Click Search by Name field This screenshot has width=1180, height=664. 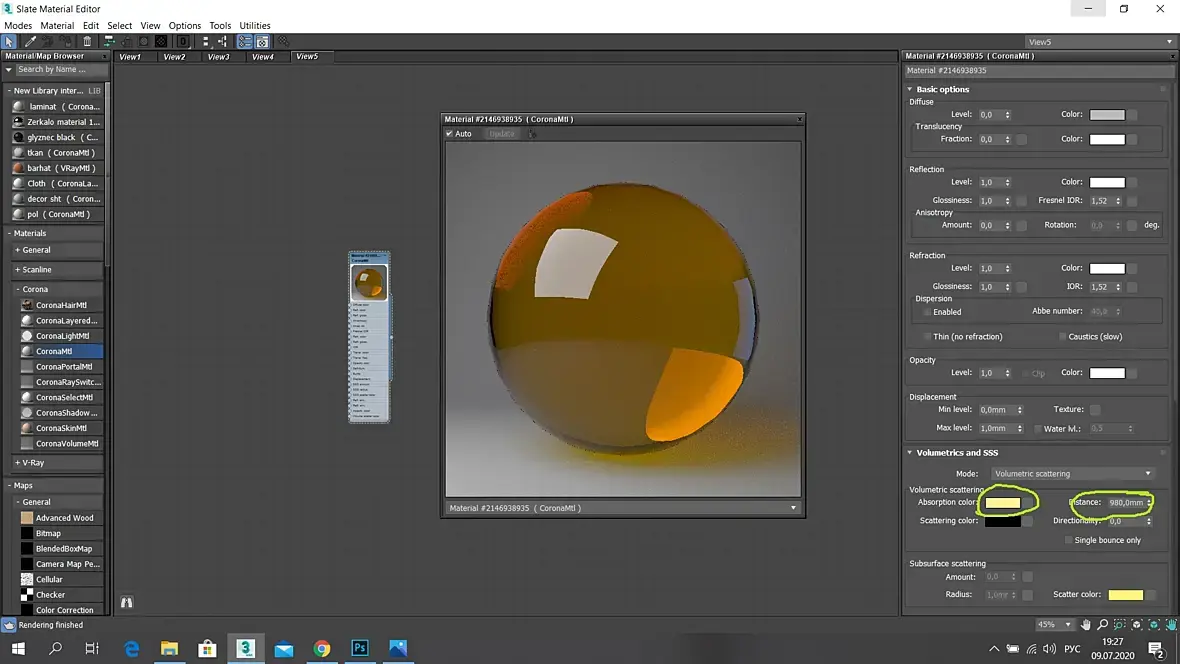click(x=60, y=69)
